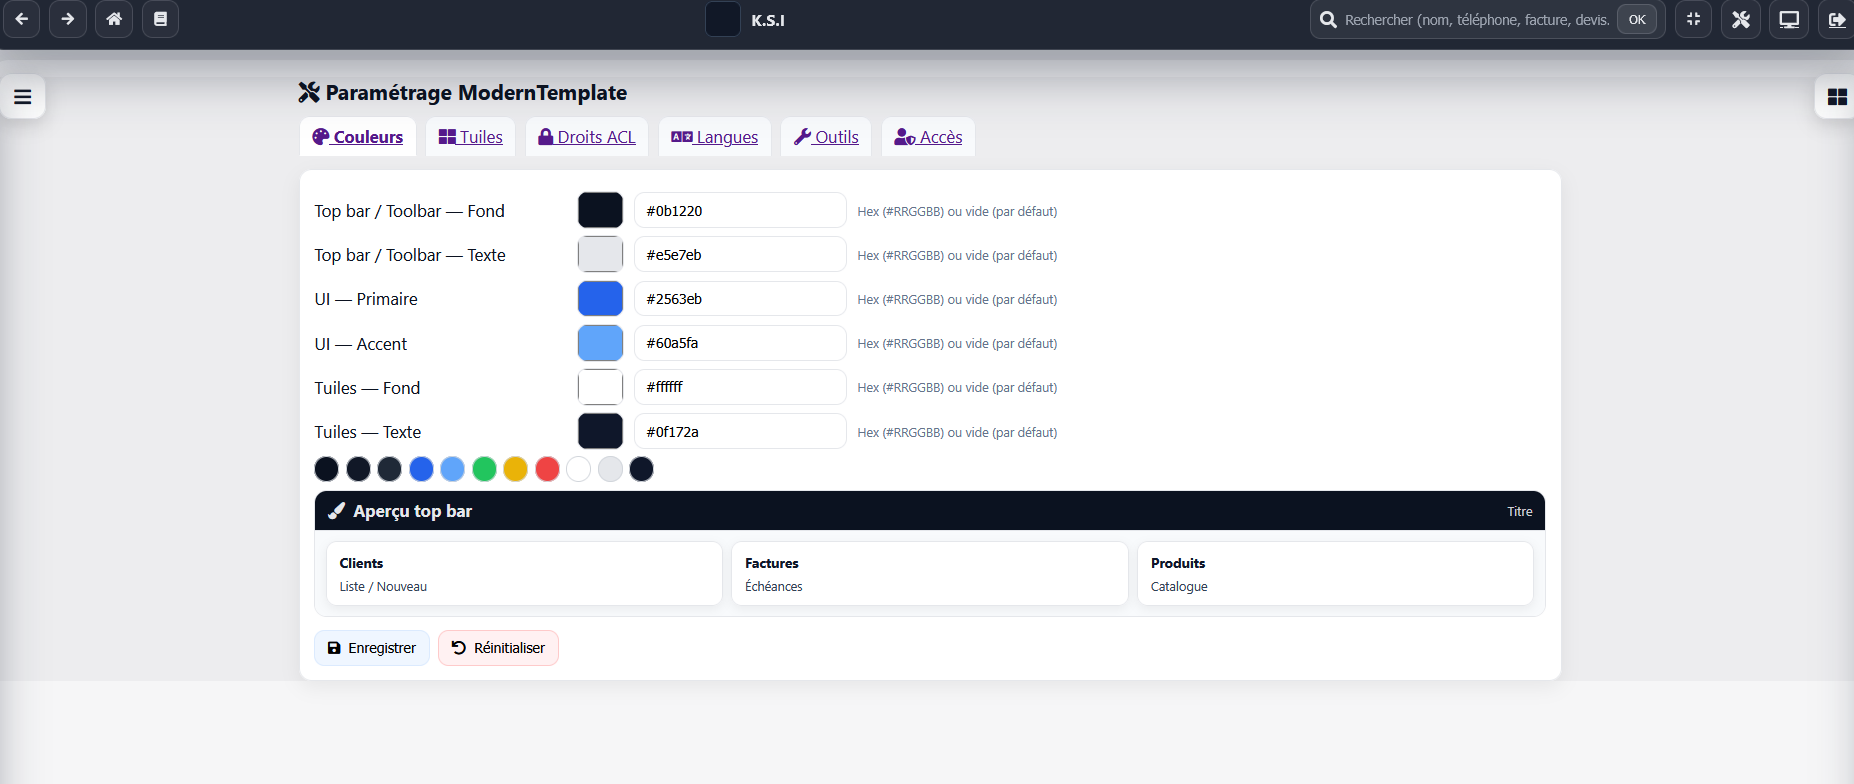The image size is (1854, 784).
Task: Select the Droits ACL tab
Action: (587, 137)
